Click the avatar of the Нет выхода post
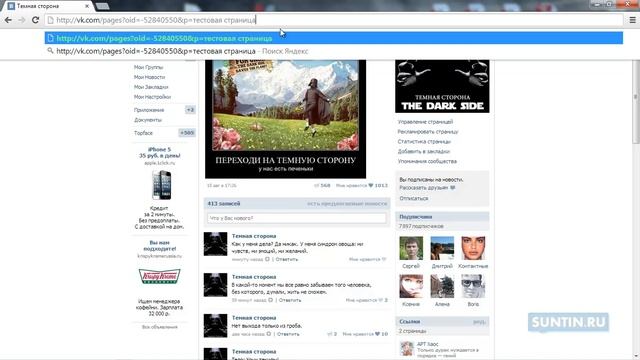The width and height of the screenshot is (640, 360). click(216, 326)
